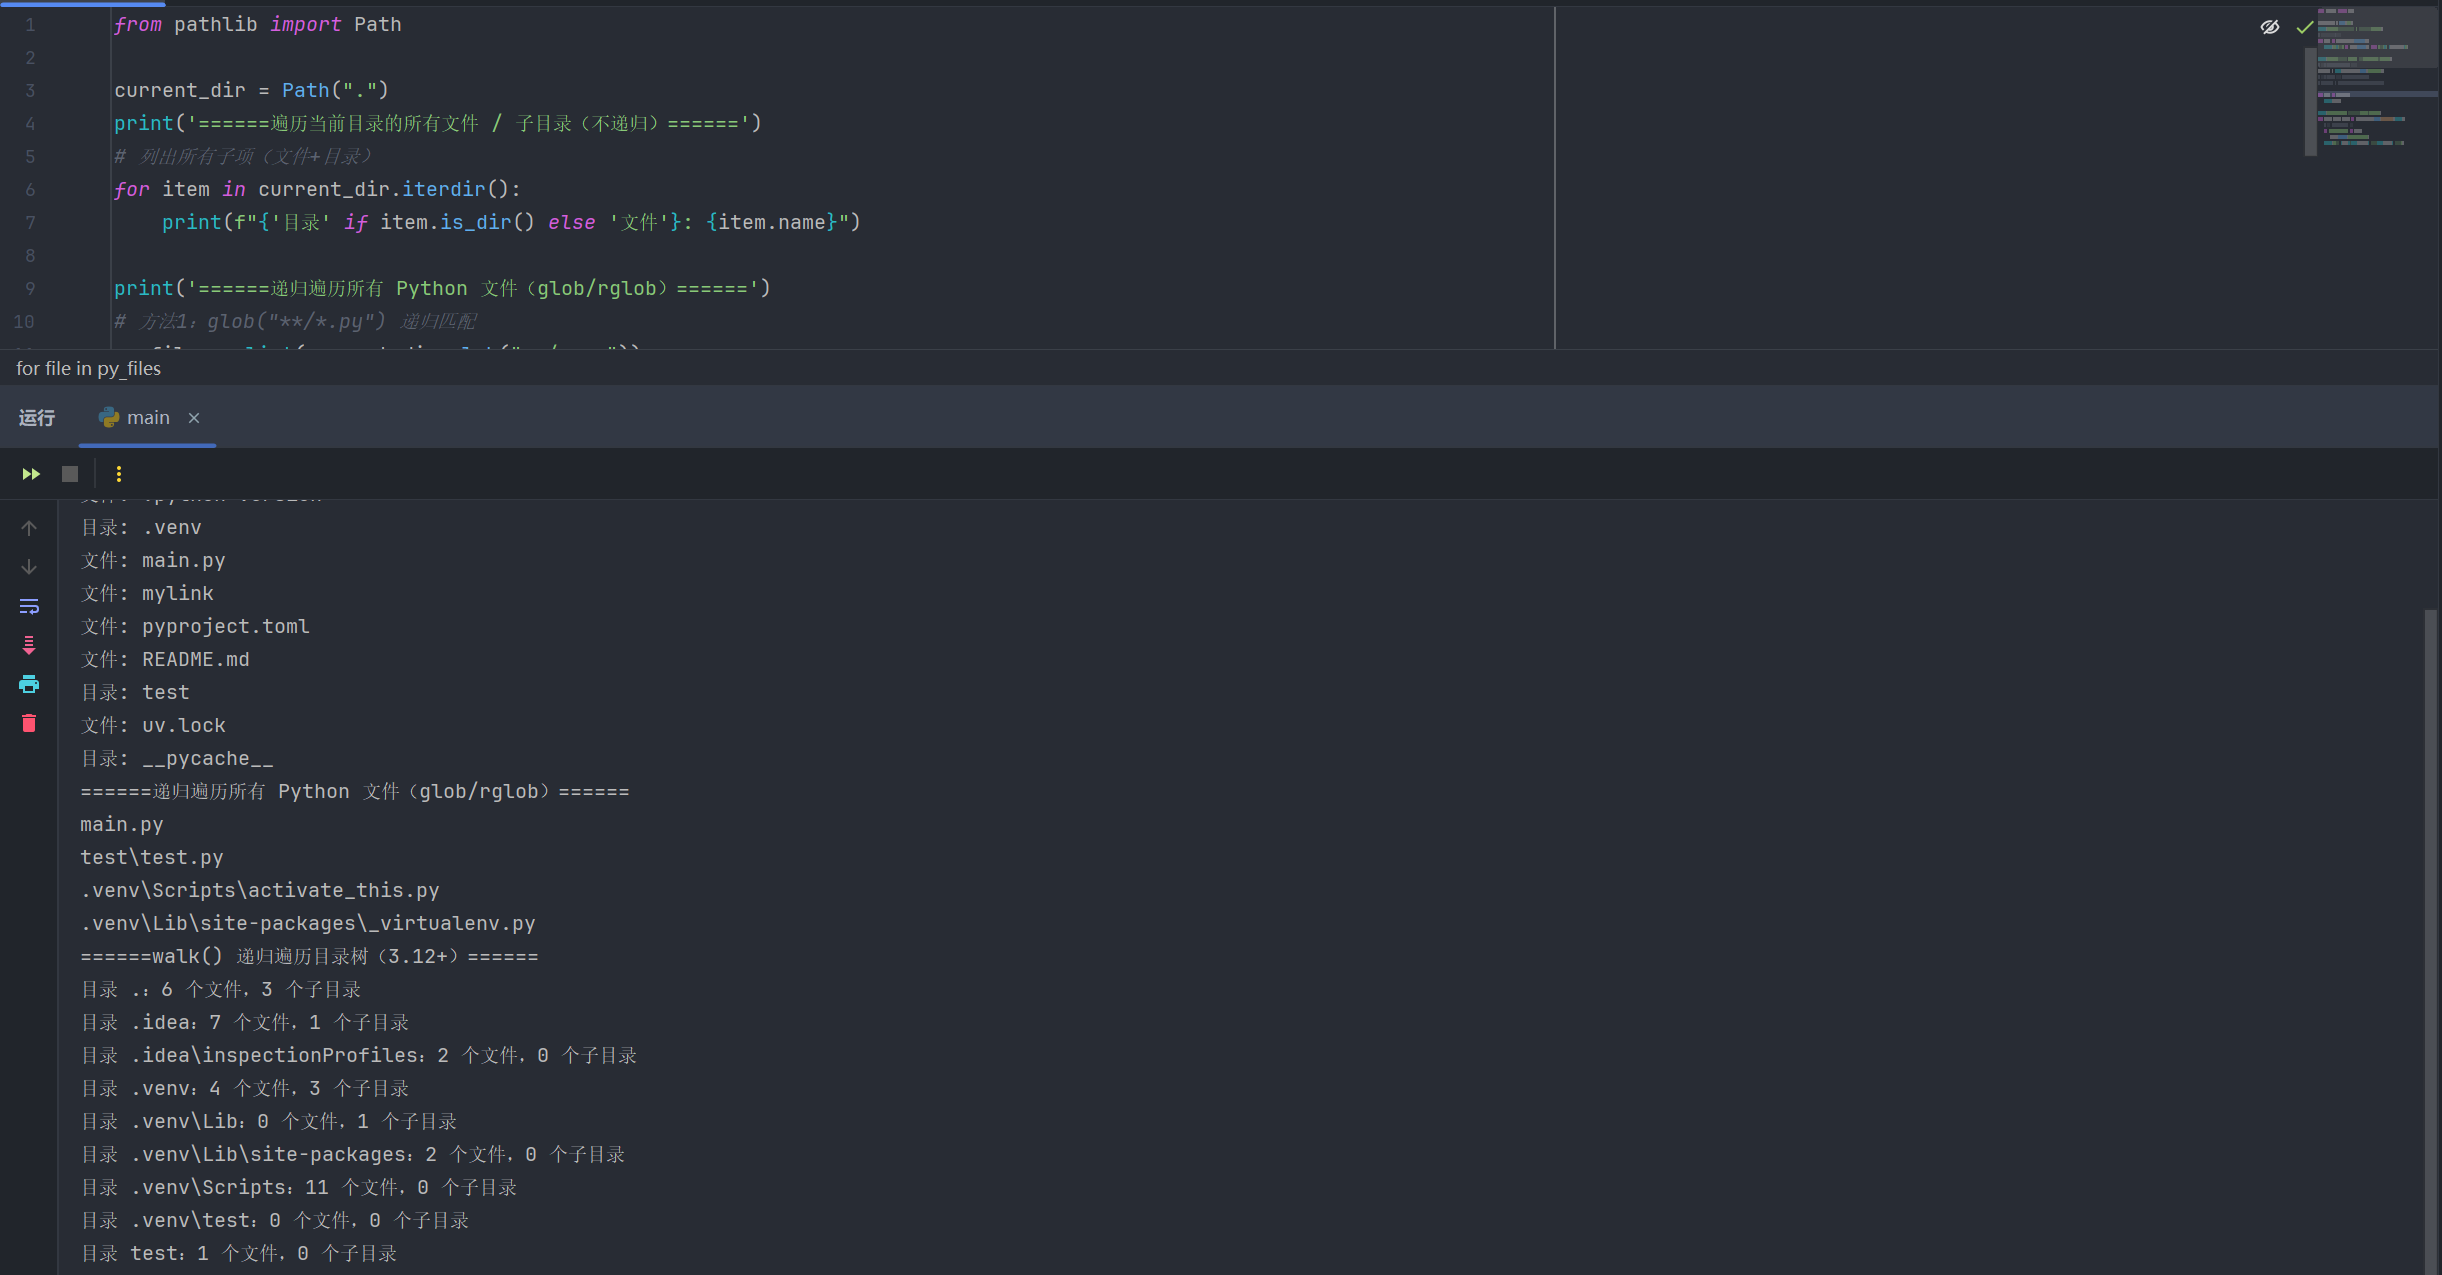The height and width of the screenshot is (1275, 2442).
Task: Clear all console output with trash icon
Action: tap(29, 723)
